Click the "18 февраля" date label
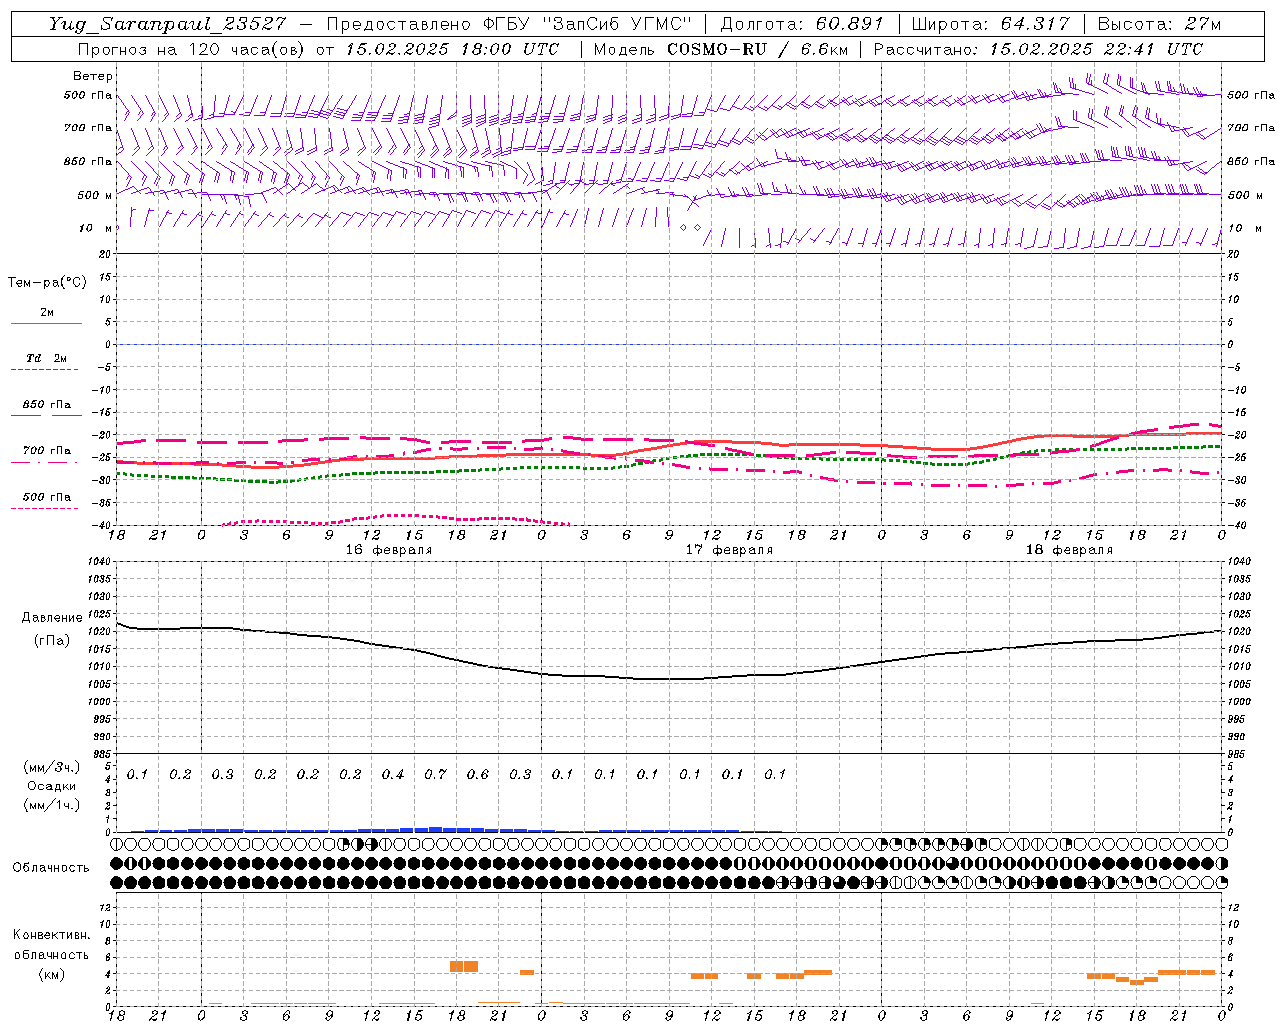The width and height of the screenshot is (1280, 1024). (1069, 550)
